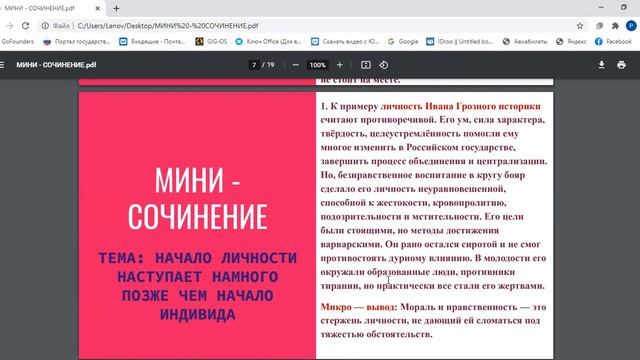
Task: Open the reading list icon in toolbar
Action: coord(599,26)
